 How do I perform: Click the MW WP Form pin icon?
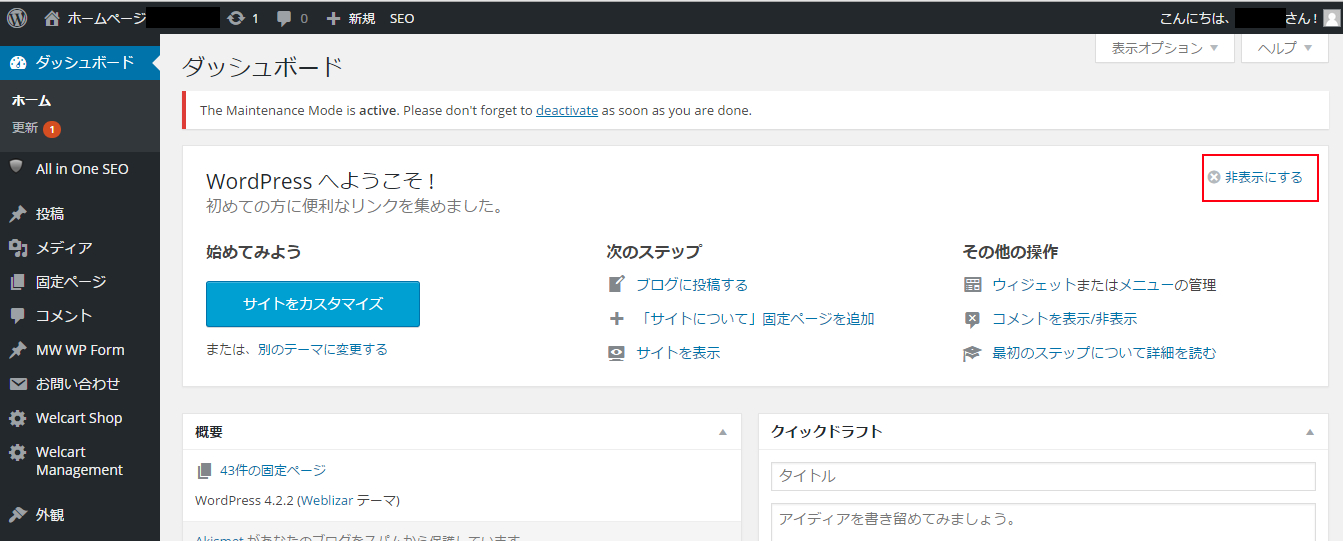coord(18,350)
